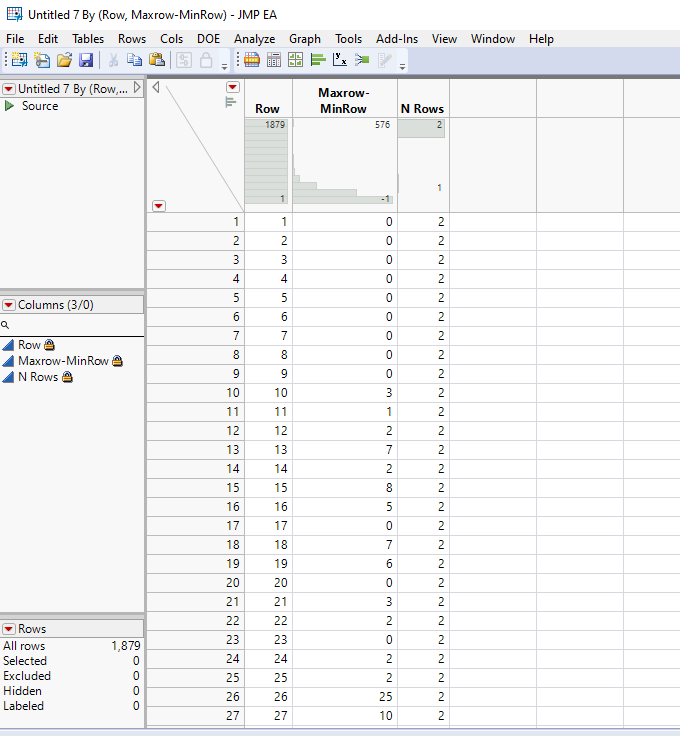Click the Open file folder icon
The width and height of the screenshot is (680, 736).
click(64, 60)
